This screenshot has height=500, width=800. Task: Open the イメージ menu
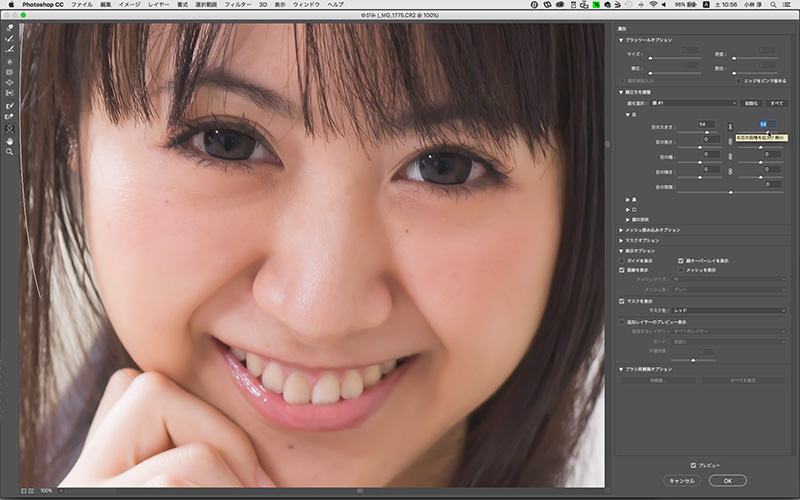coord(129,5)
